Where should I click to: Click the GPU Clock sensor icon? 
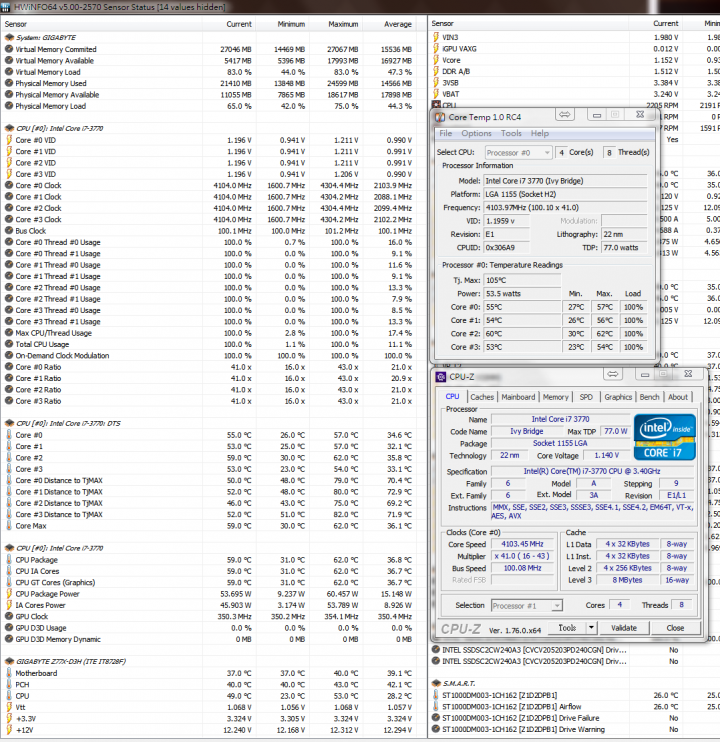(x=9, y=616)
